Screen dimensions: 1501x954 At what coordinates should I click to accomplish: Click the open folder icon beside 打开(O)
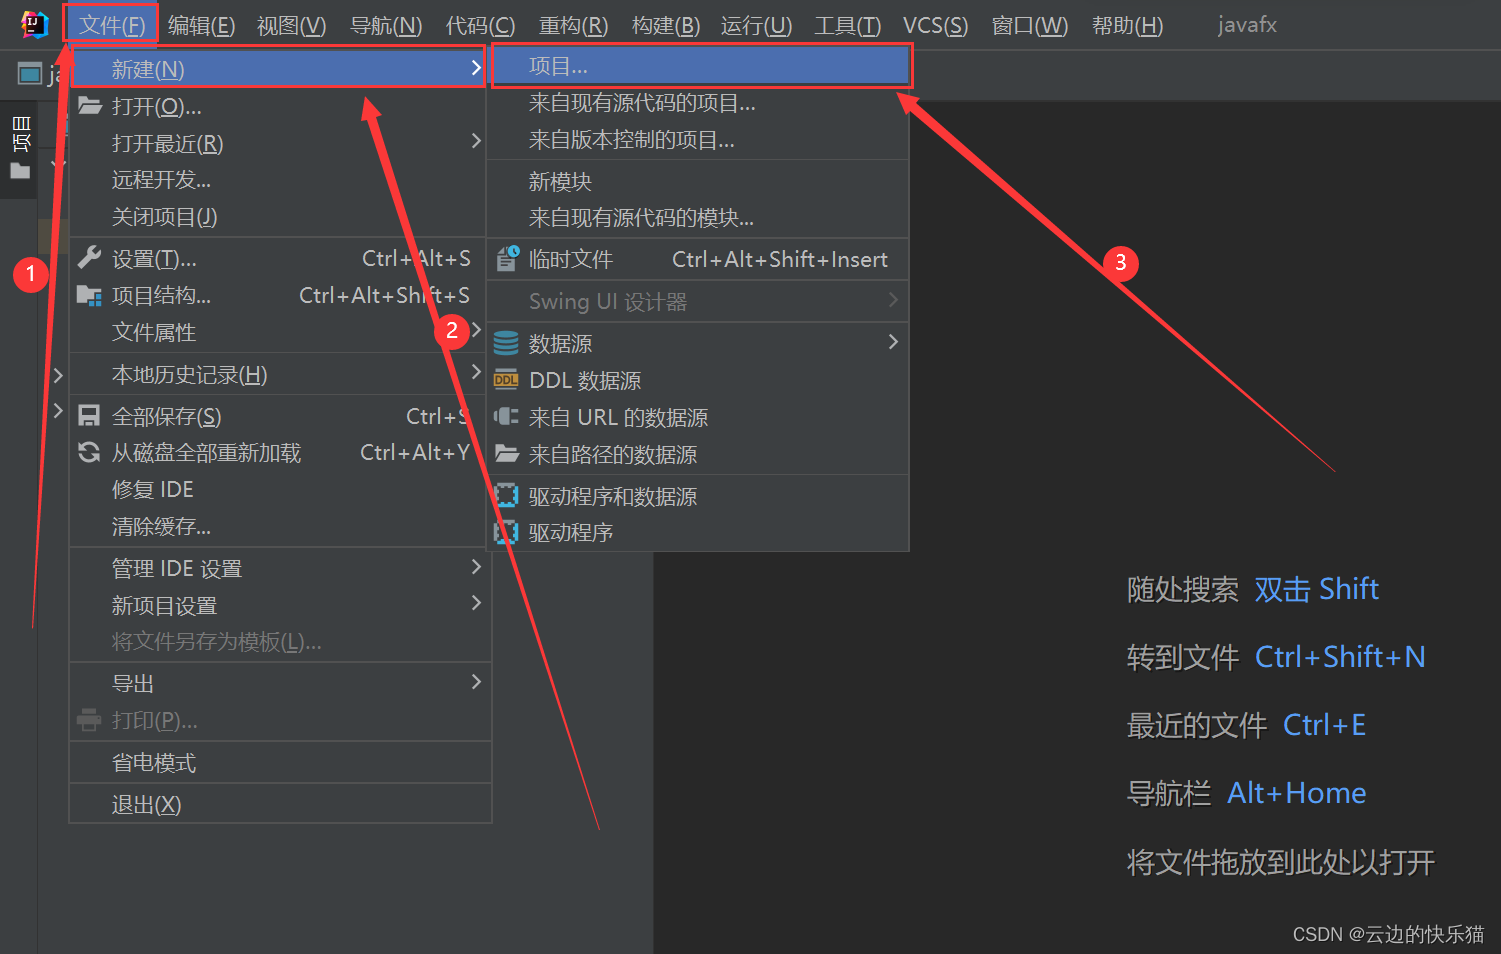point(90,106)
